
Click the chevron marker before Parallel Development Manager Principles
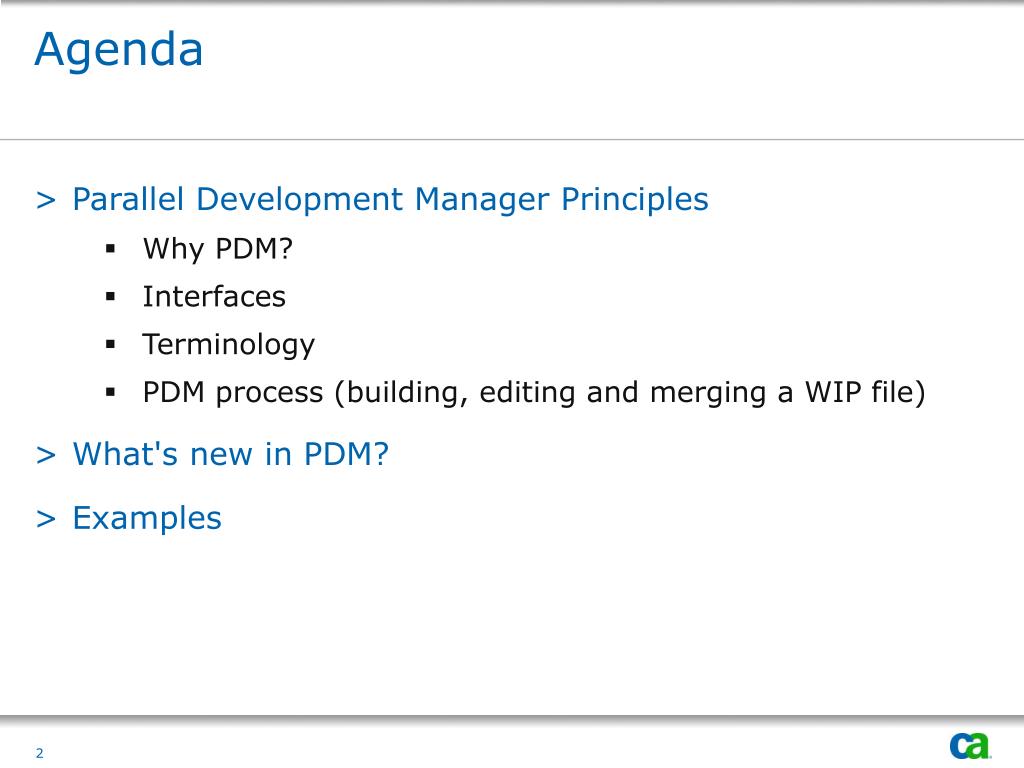(x=46, y=200)
